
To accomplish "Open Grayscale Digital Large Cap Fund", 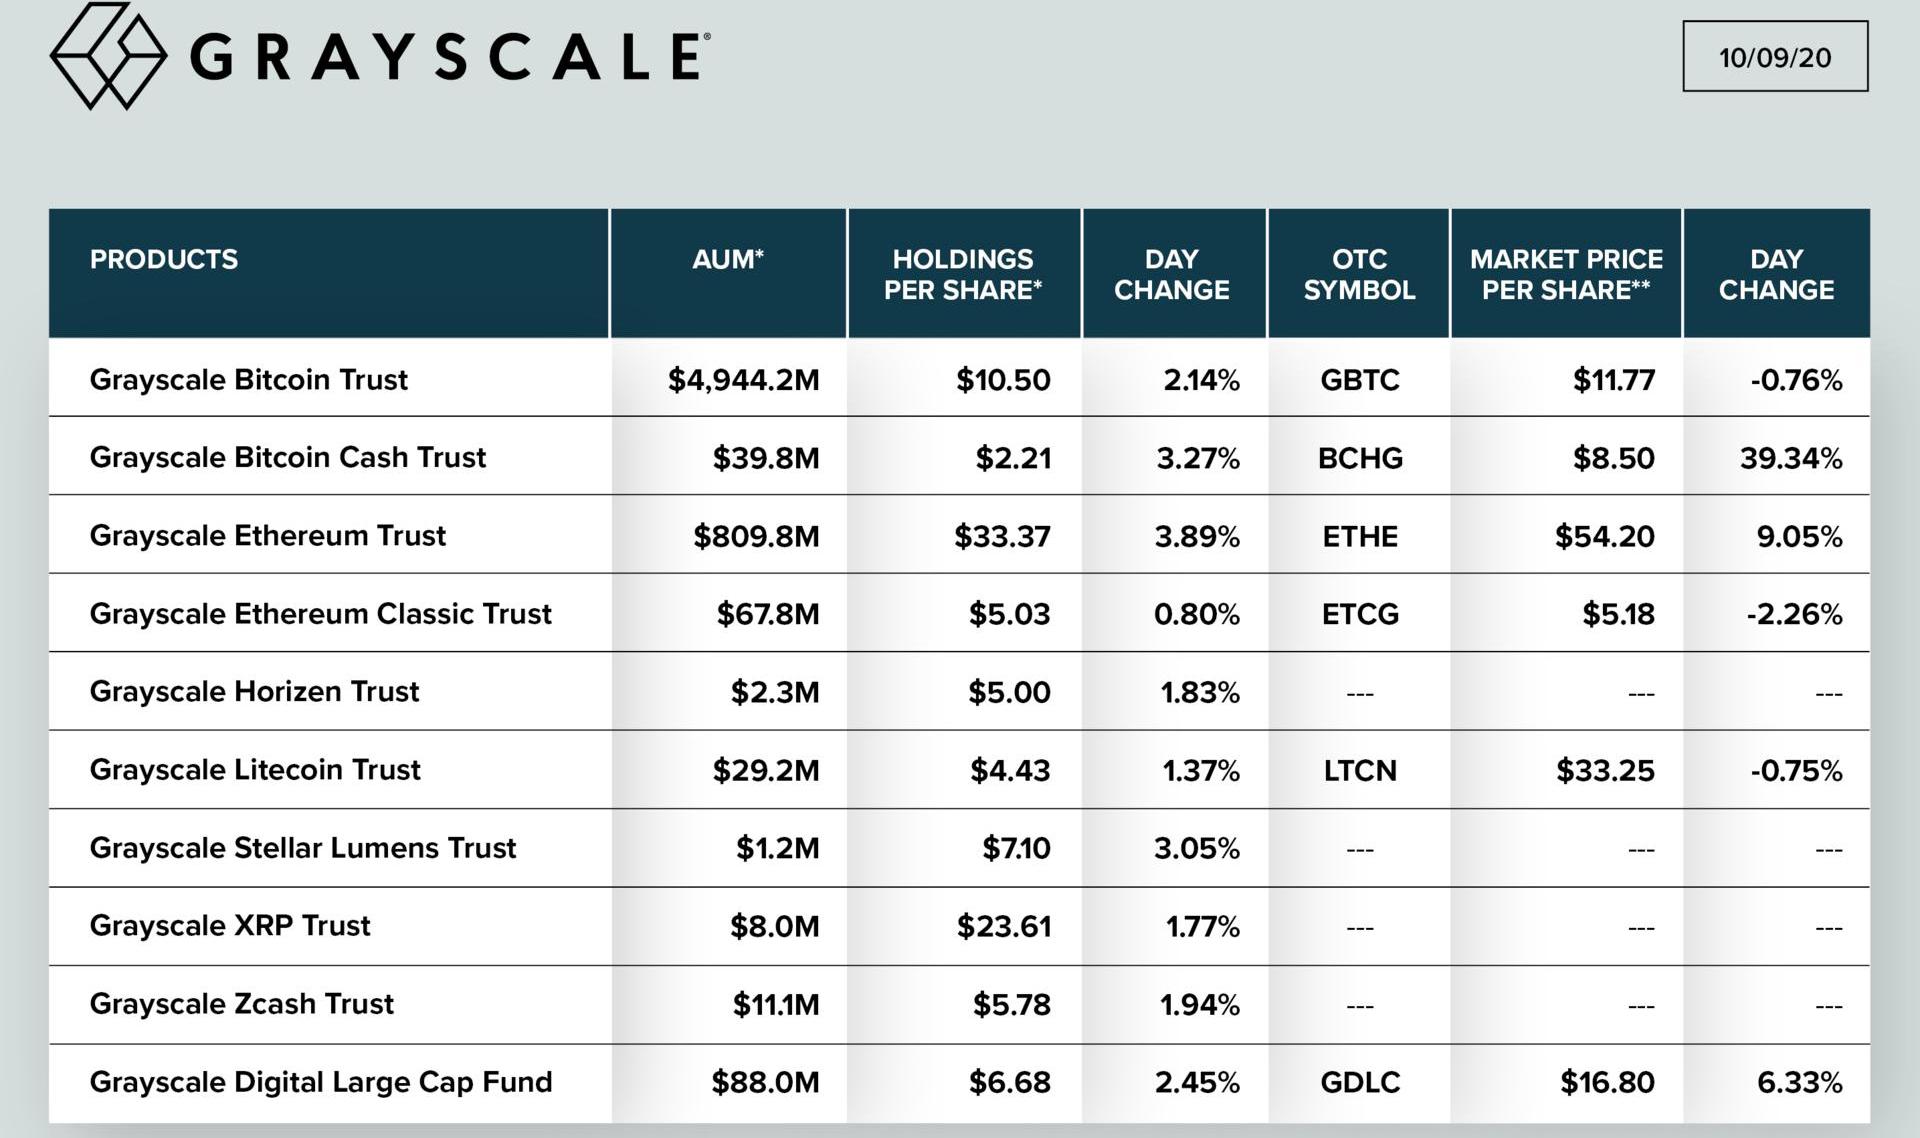I will click(x=321, y=1082).
